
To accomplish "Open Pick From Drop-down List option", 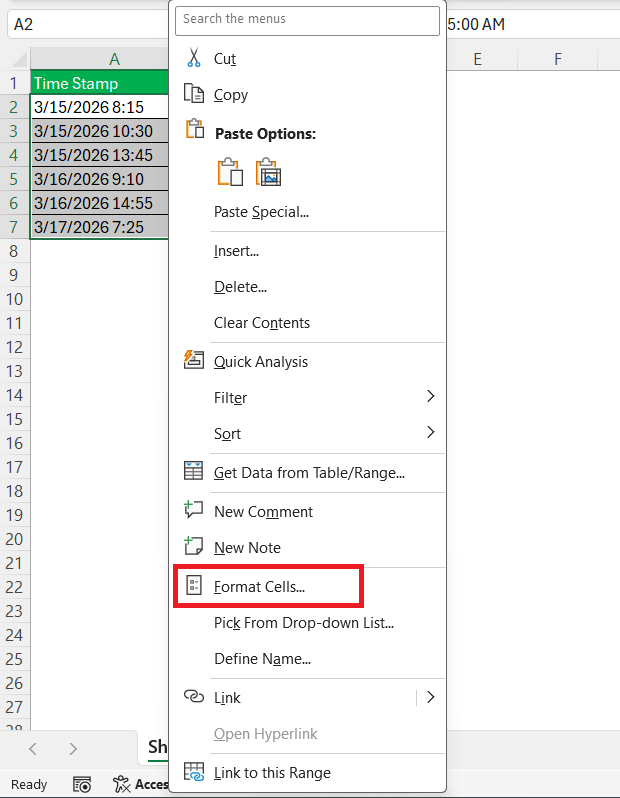I will tap(304, 623).
